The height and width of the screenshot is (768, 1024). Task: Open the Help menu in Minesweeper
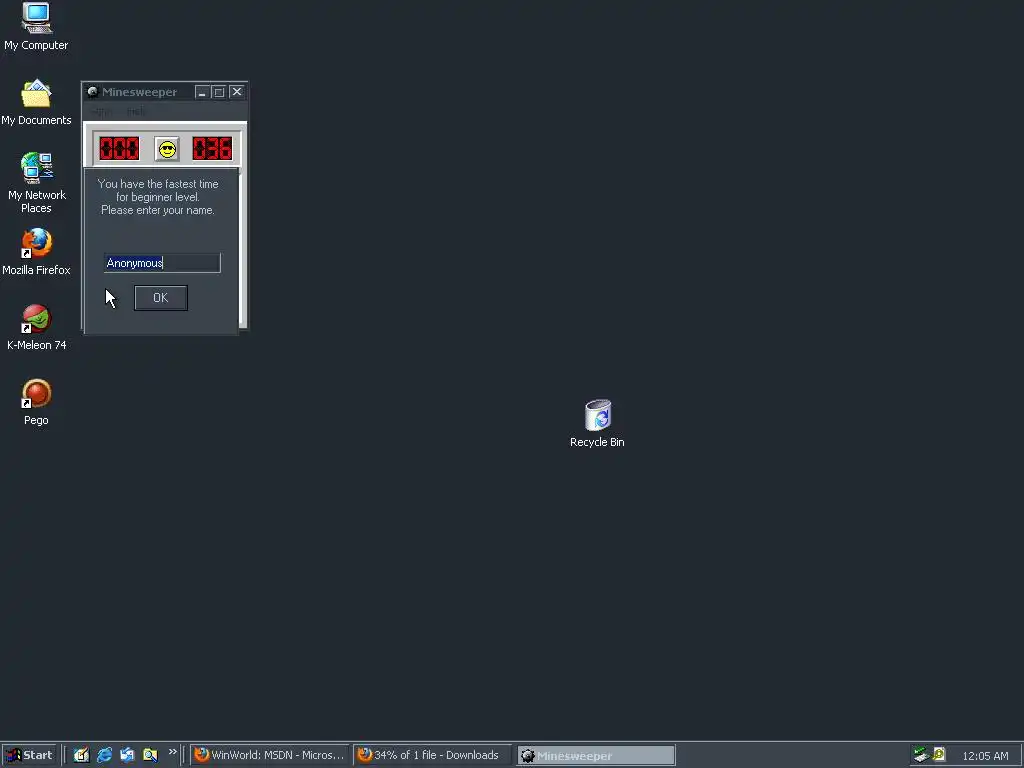click(x=136, y=112)
